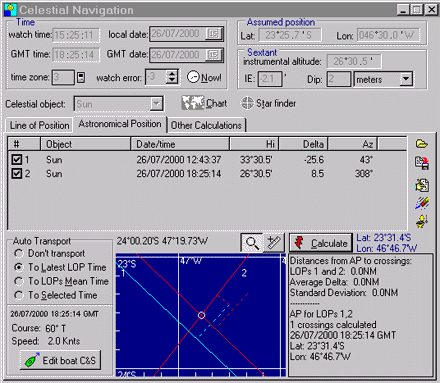This screenshot has width=440, height=383.
Task: Click the magnifier zoom tool
Action: [x=252, y=243]
